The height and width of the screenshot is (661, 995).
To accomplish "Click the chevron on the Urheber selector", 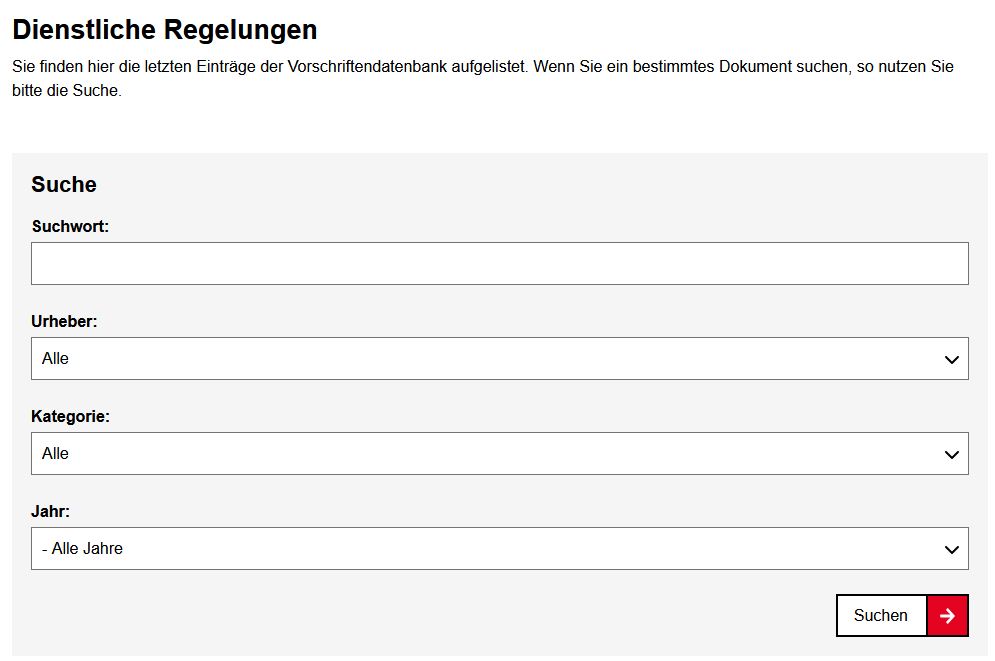I will pos(953,358).
